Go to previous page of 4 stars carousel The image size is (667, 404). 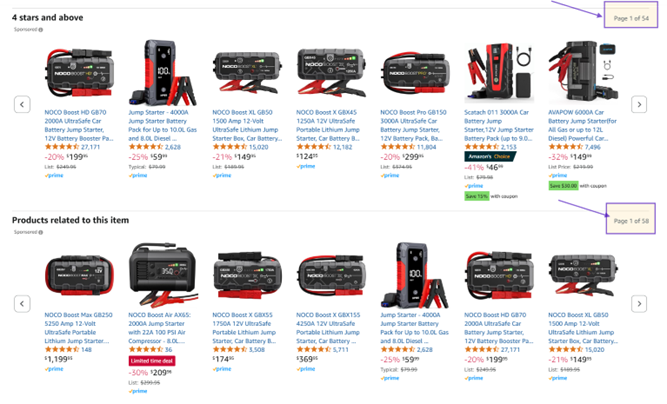[22, 104]
